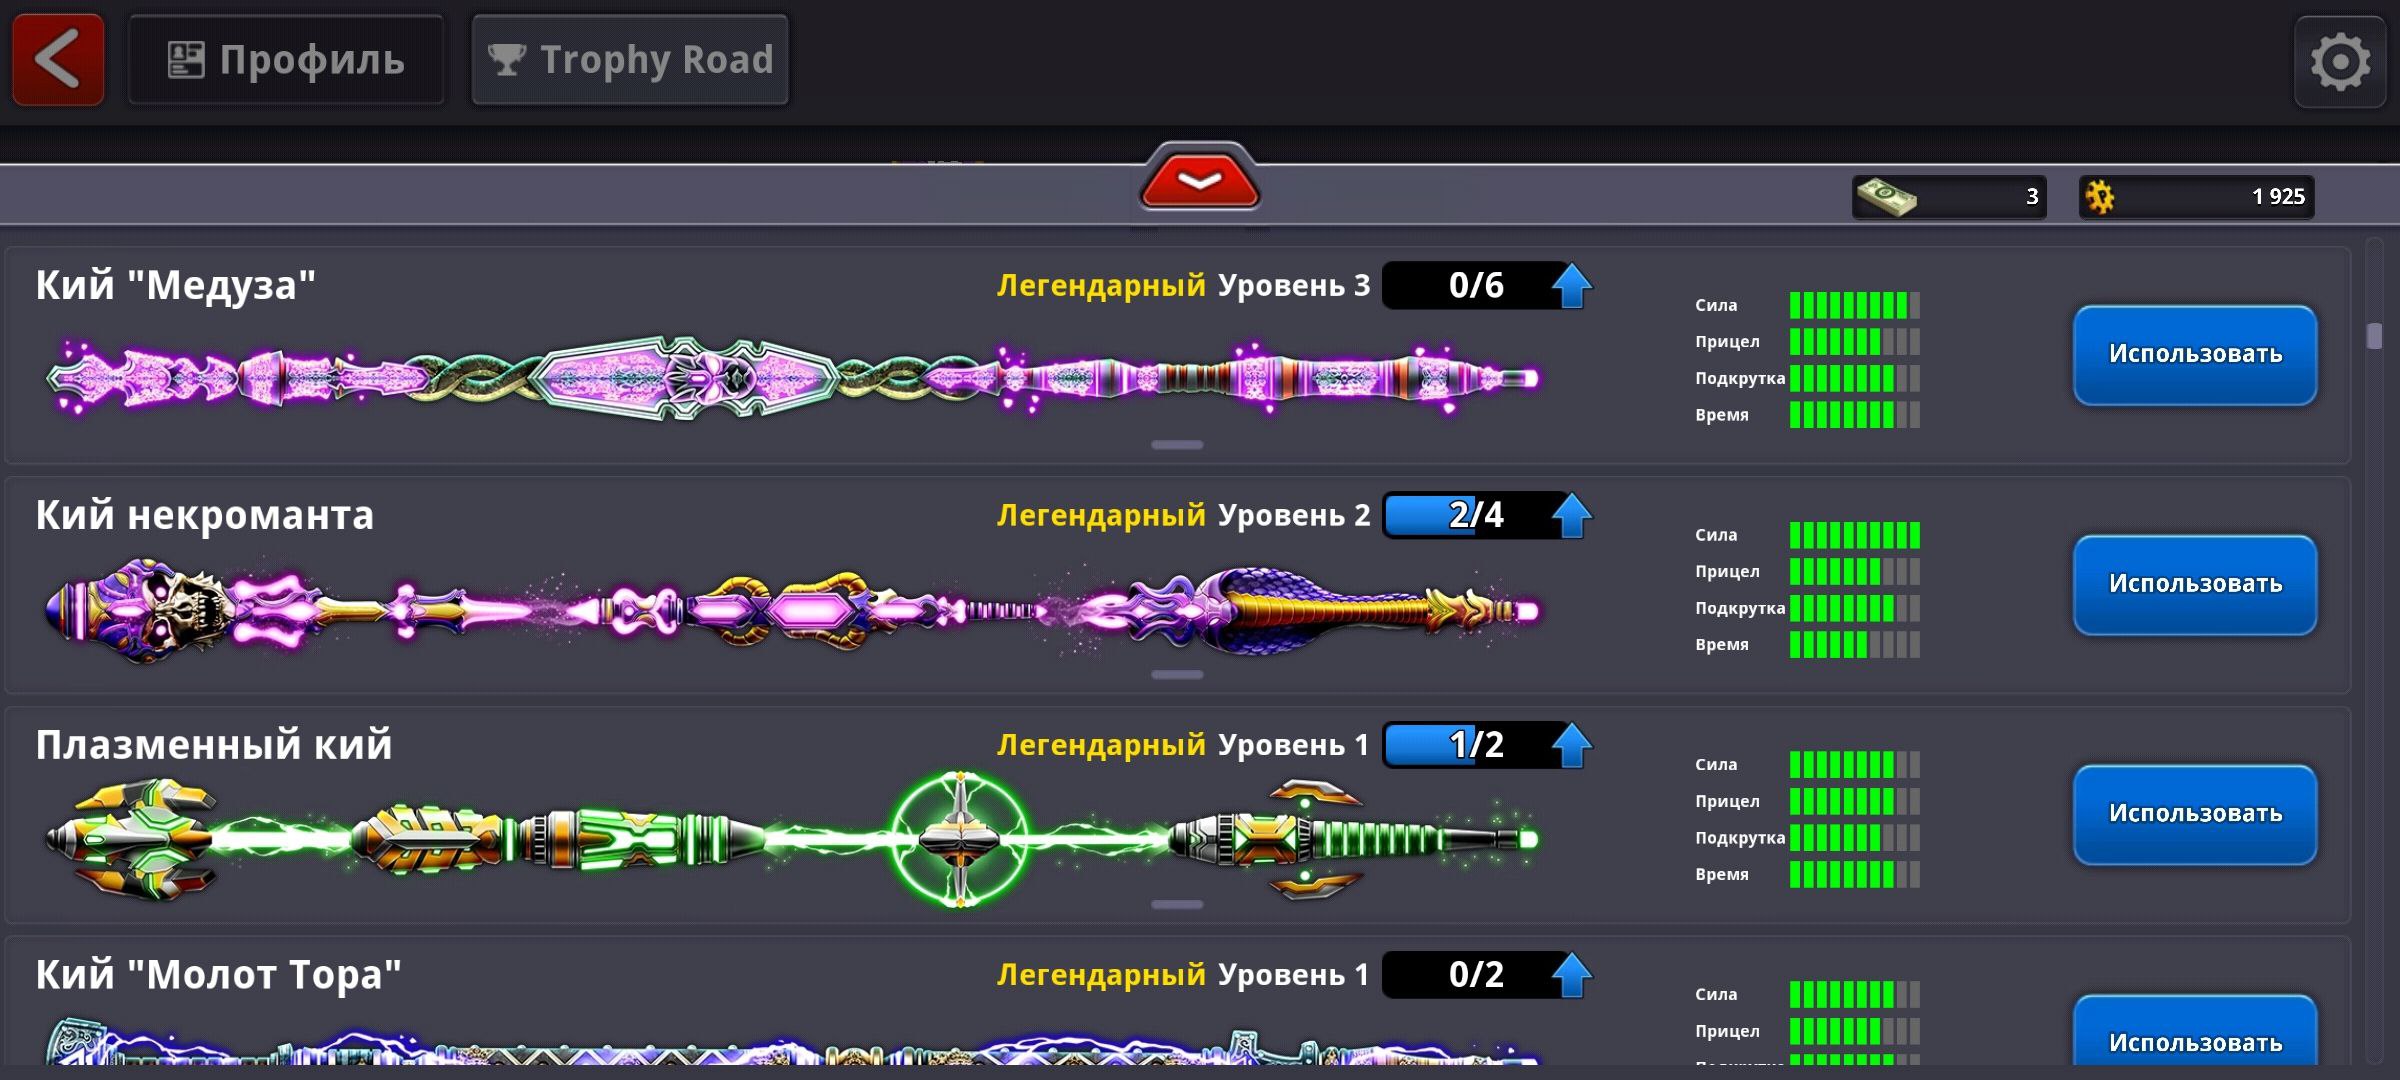Tap the cash bills balance icon

click(1886, 197)
